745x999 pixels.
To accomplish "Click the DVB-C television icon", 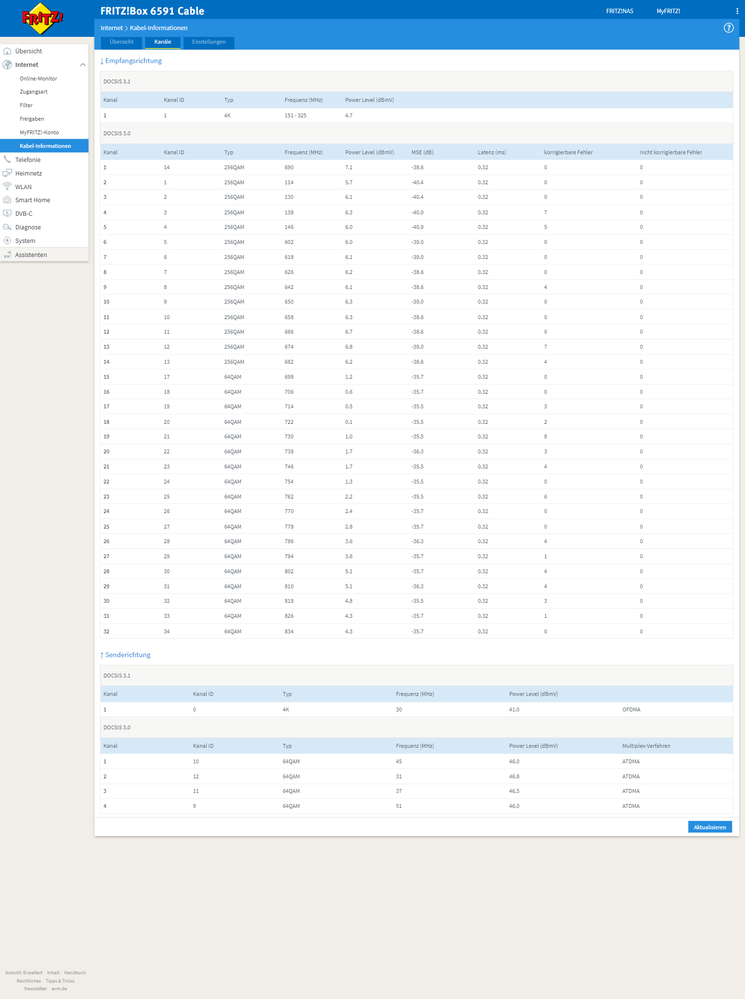I will tap(7, 213).
